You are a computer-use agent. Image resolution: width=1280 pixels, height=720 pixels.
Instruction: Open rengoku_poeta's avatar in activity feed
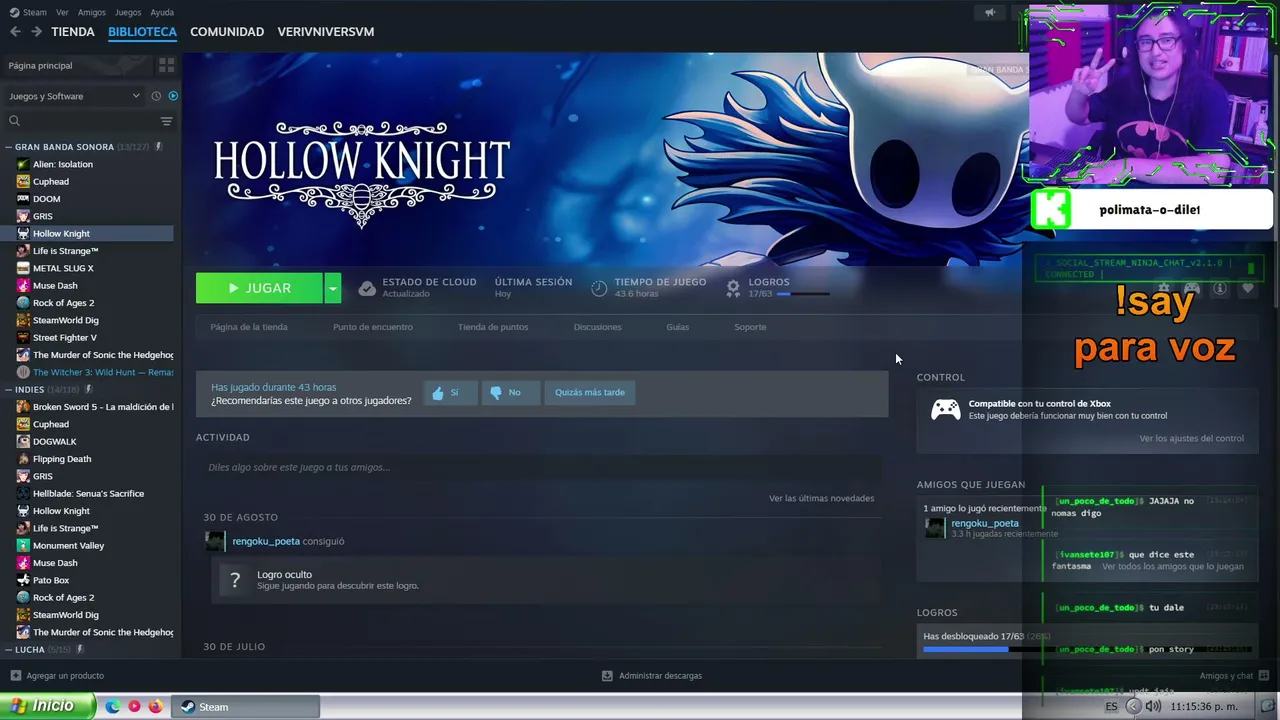click(x=214, y=541)
